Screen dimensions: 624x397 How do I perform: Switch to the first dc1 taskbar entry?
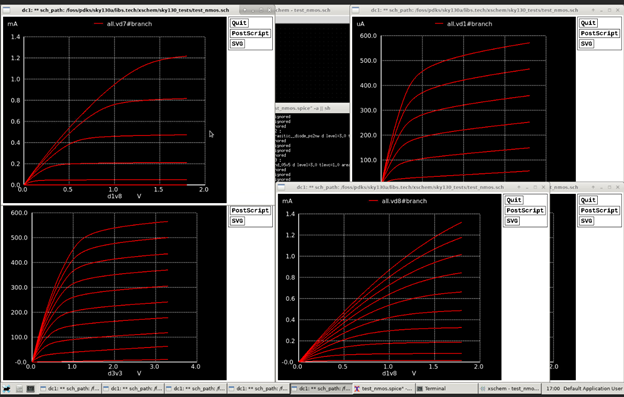click(70, 389)
